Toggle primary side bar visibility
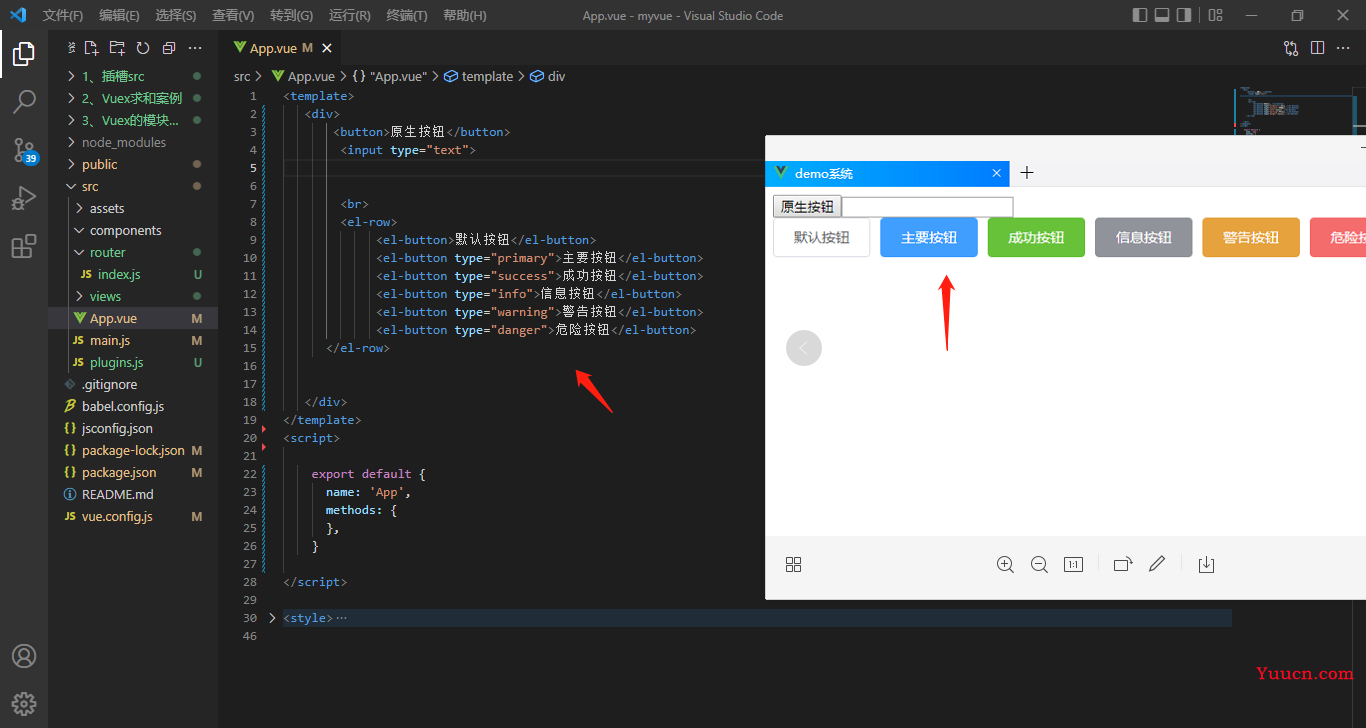The image size is (1366, 728). [1139, 15]
